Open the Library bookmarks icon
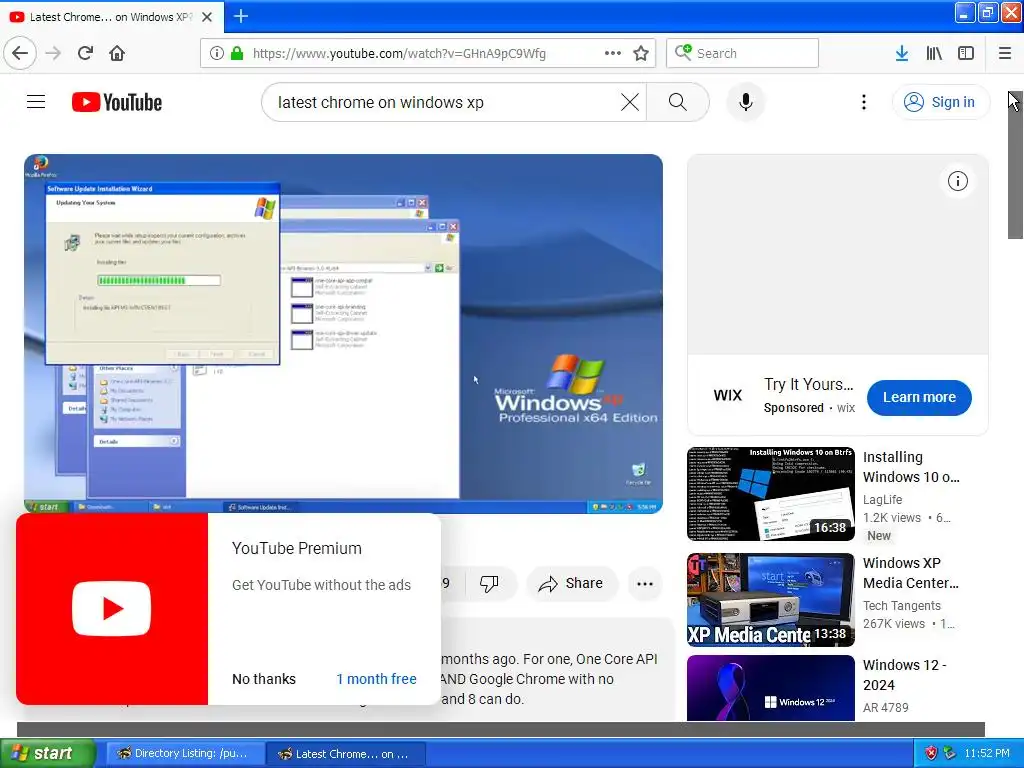Image resolution: width=1024 pixels, height=768 pixels. coord(934,53)
